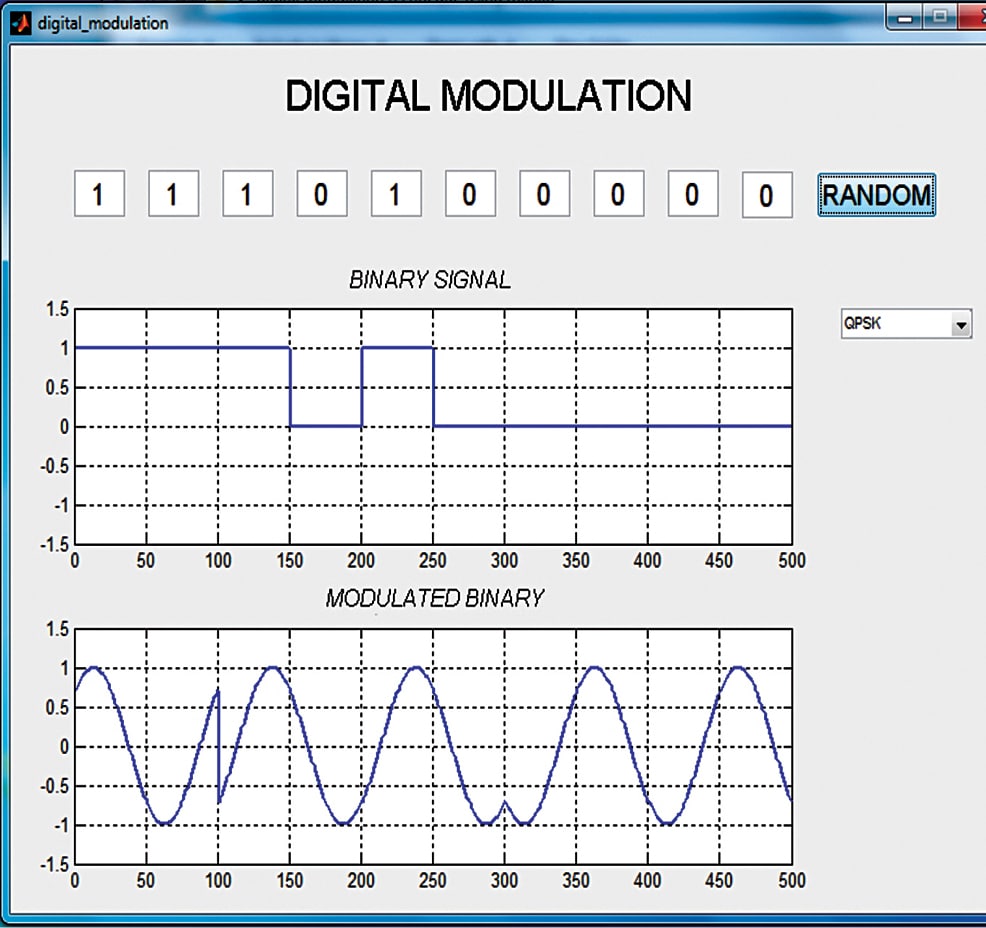
Task: Focus the ninth bit input box
Action: pos(692,194)
